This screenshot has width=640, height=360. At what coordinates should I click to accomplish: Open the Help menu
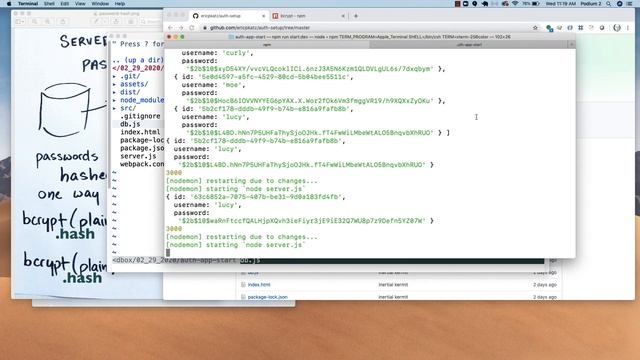click(x=120, y=4)
